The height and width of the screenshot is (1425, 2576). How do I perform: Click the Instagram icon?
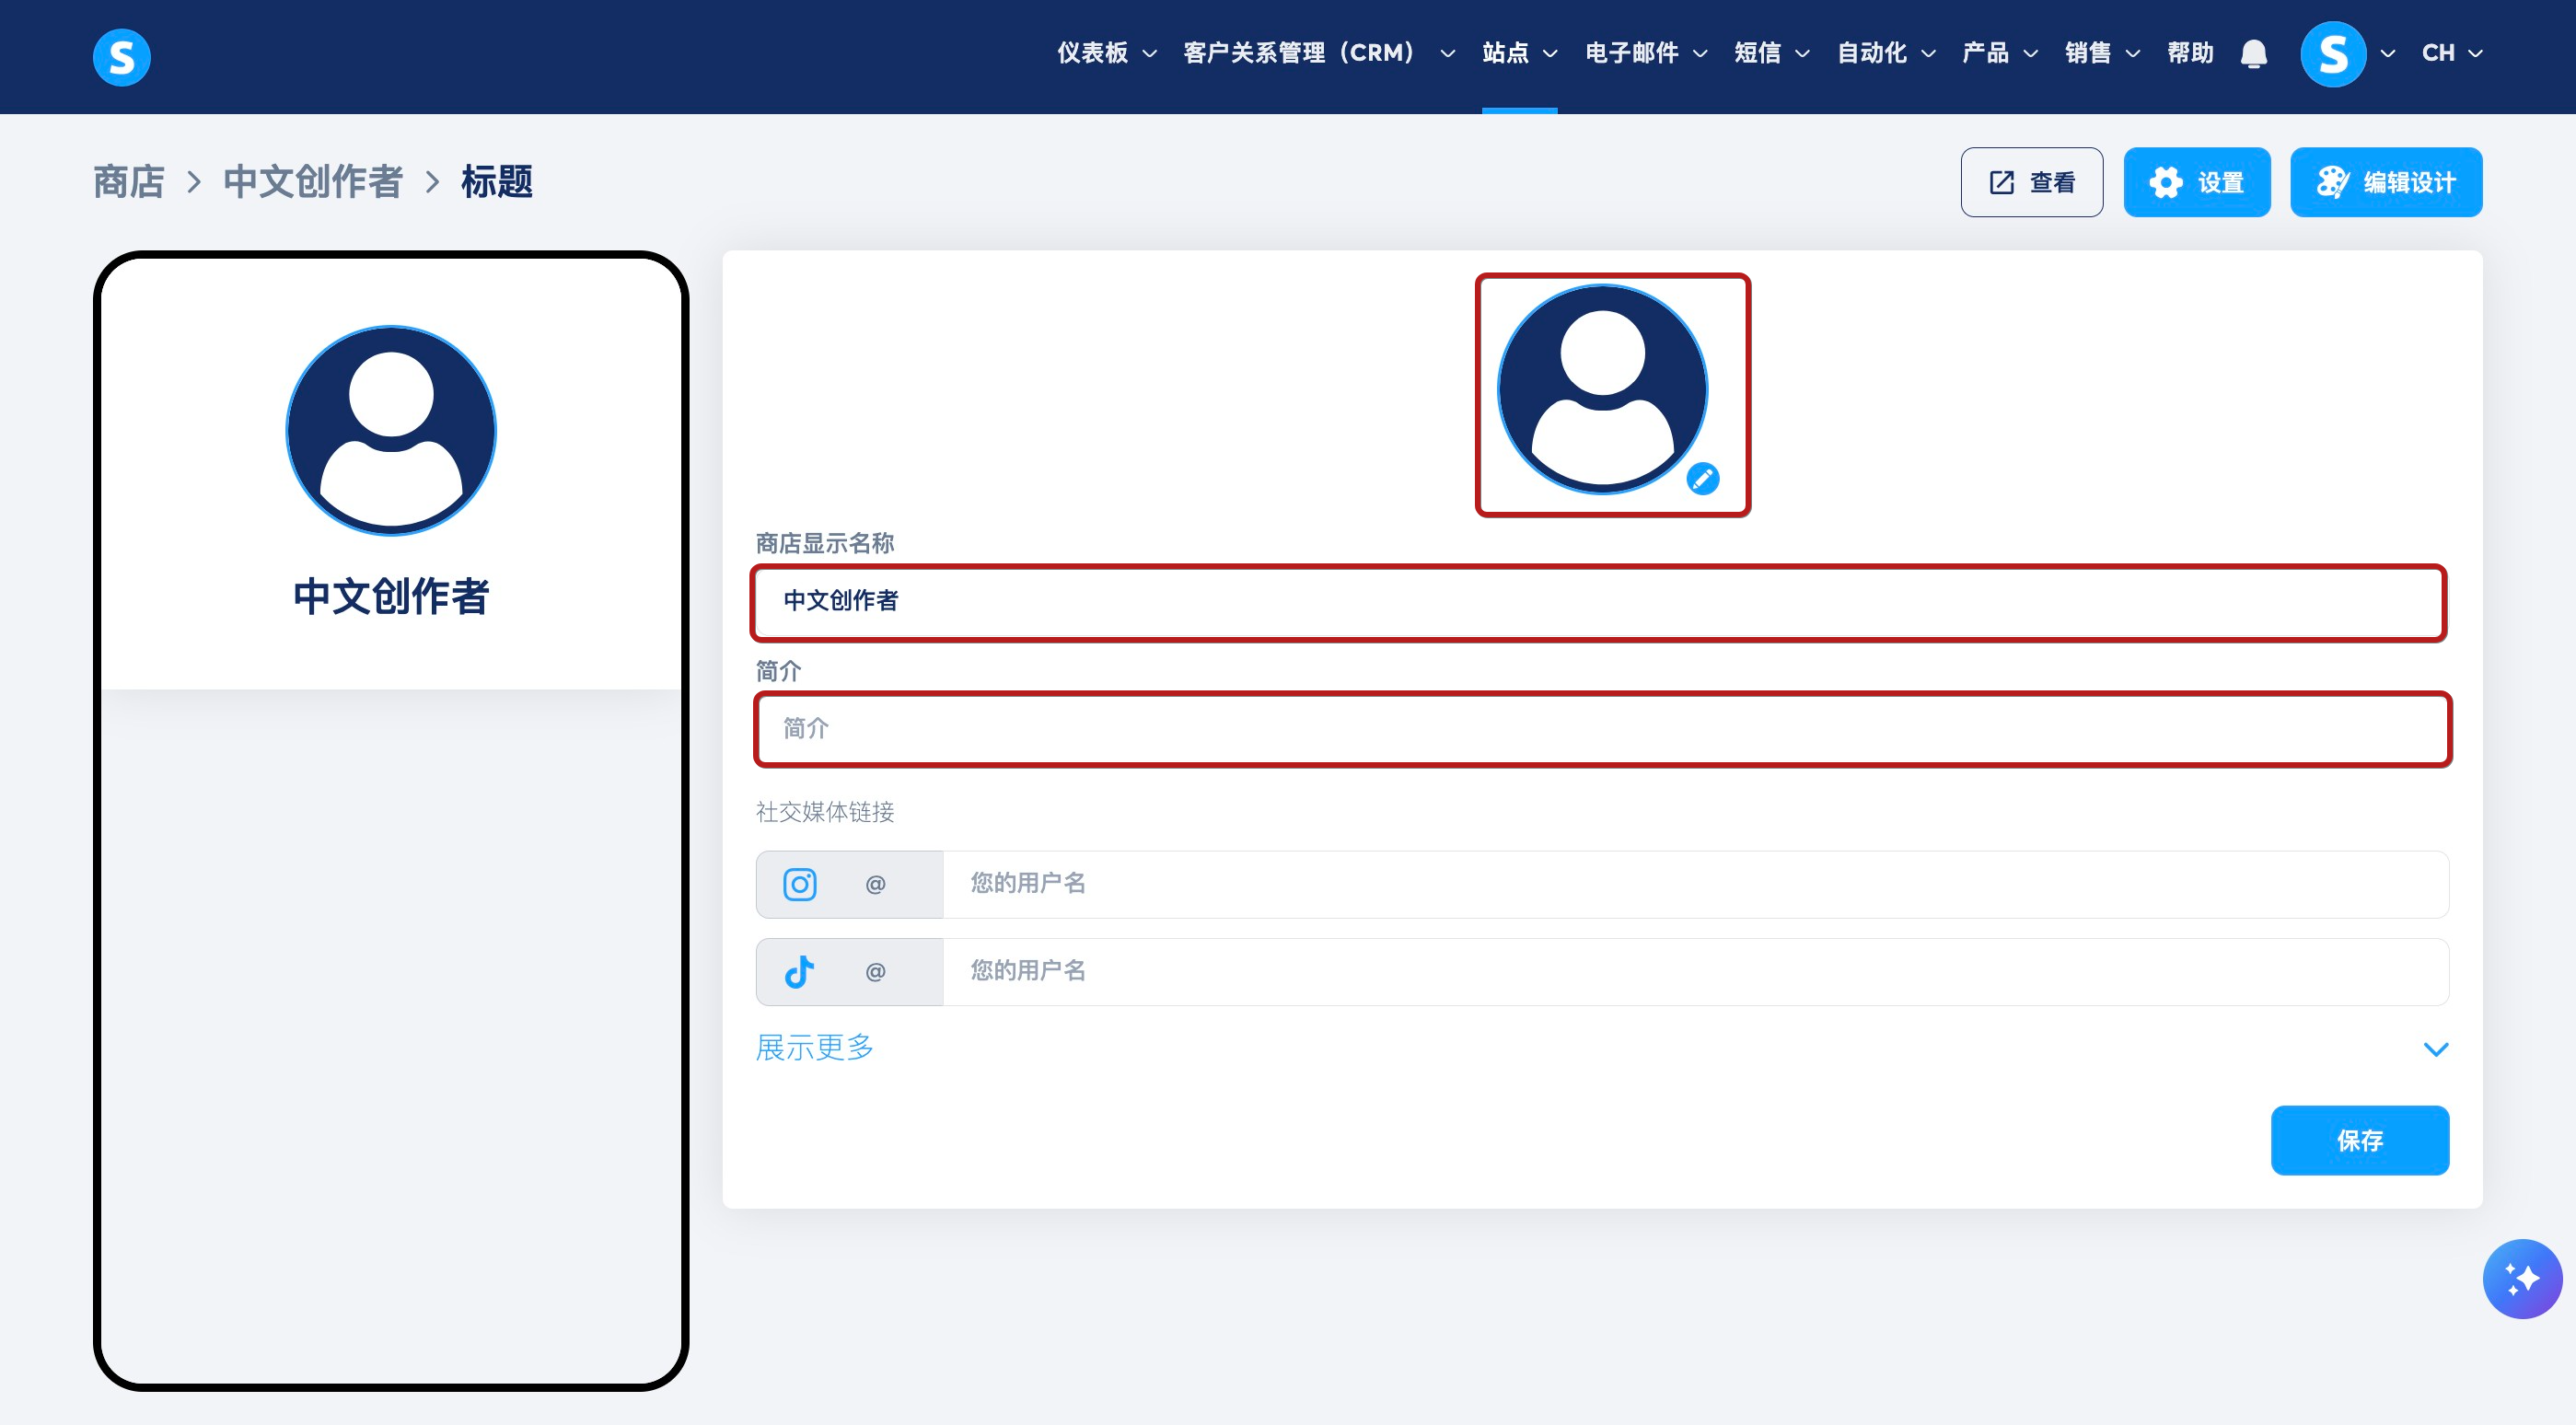click(x=799, y=884)
